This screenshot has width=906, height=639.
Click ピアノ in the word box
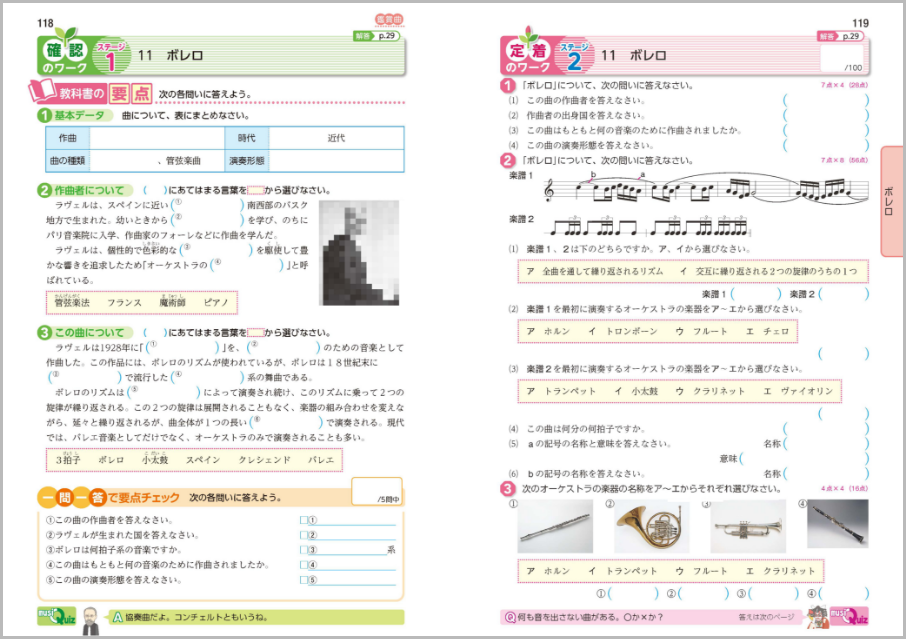tap(216, 303)
